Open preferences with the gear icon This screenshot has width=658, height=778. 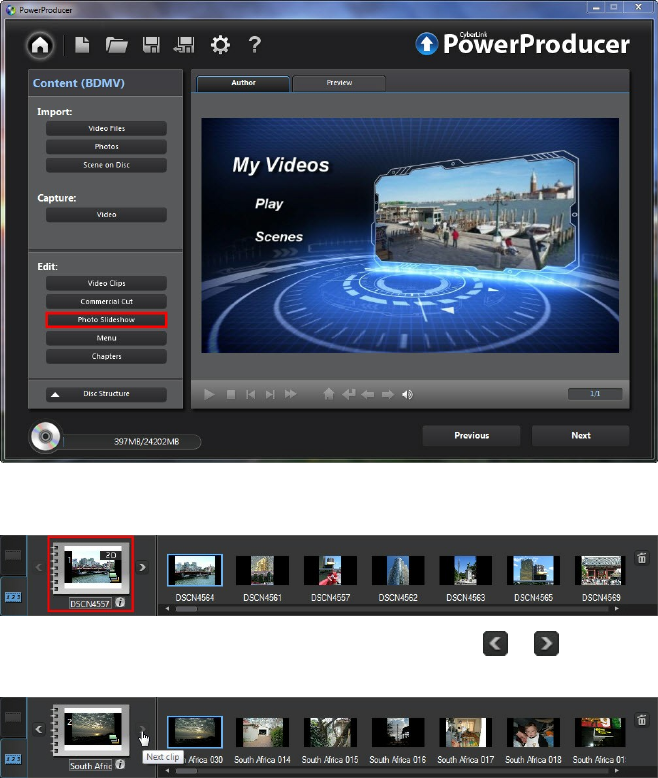pos(220,45)
